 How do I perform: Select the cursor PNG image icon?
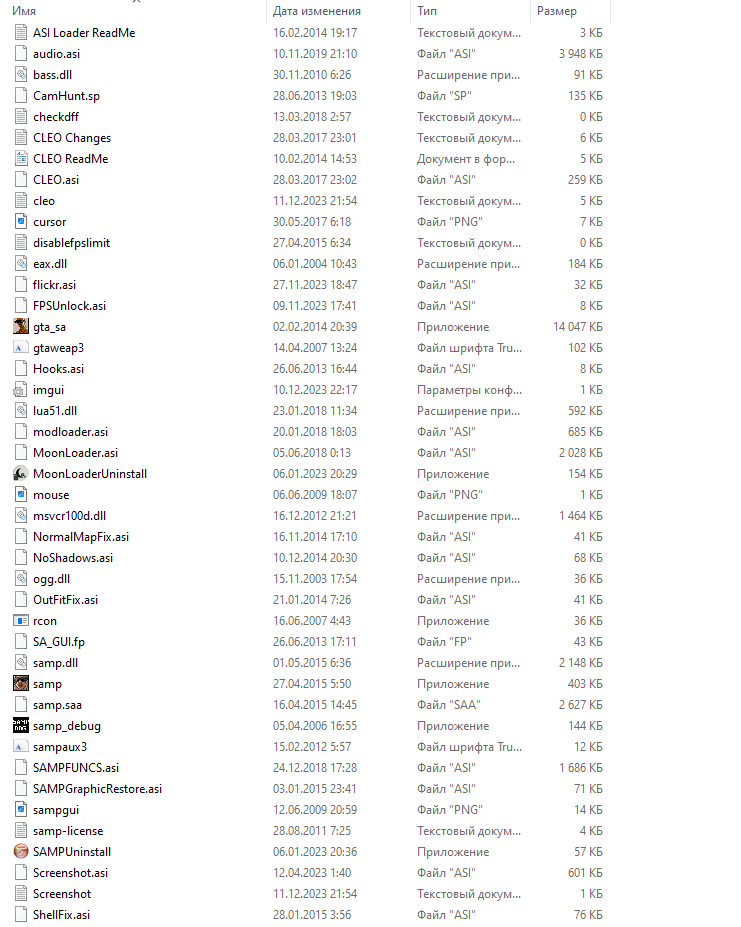click(x=21, y=222)
